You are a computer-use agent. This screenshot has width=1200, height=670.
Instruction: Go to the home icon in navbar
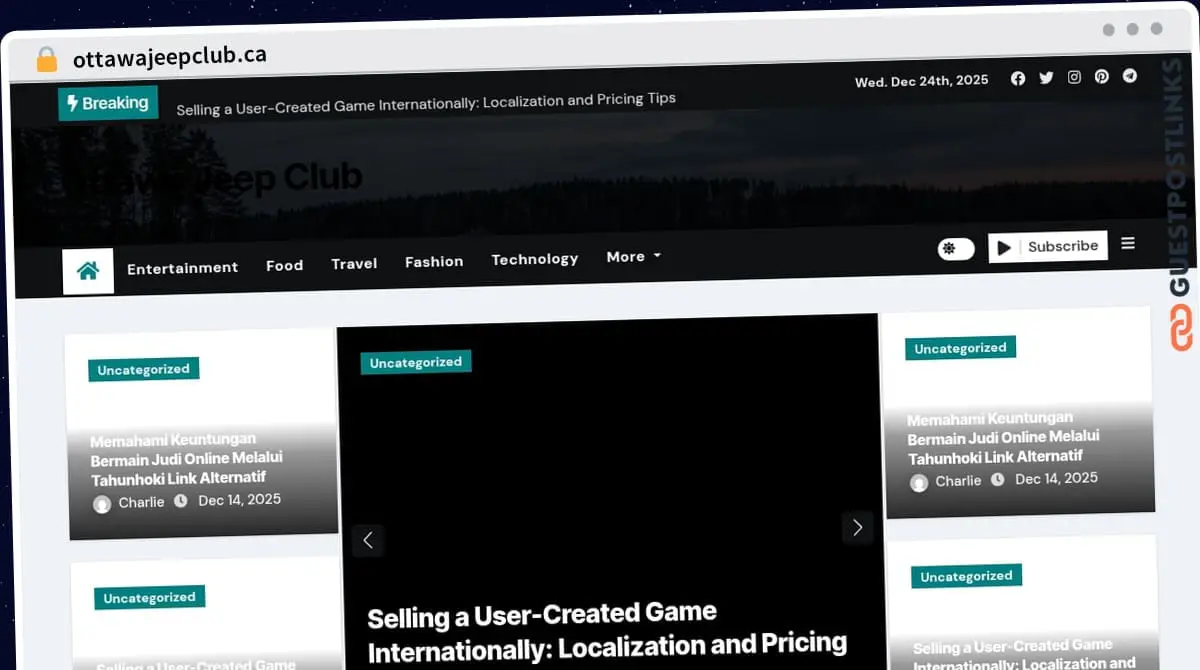click(88, 271)
